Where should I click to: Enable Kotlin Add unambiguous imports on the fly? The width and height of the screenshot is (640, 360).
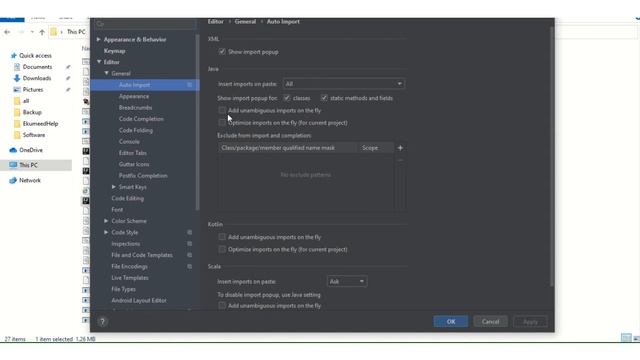(222, 237)
